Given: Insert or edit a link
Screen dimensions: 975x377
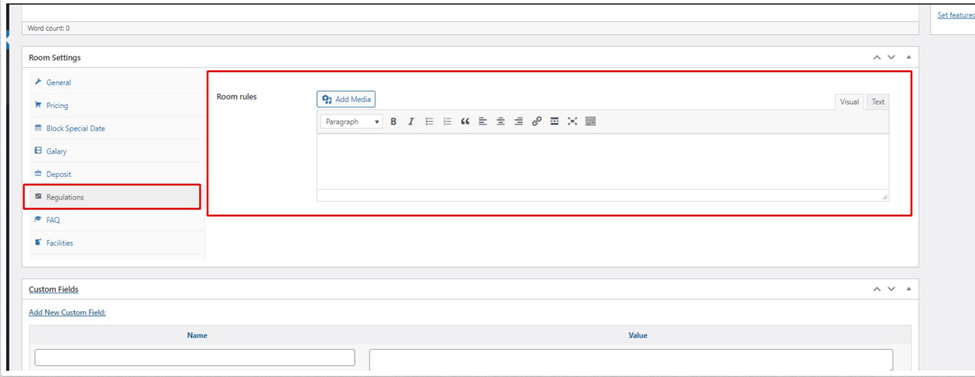Looking at the screenshot, I should [537, 122].
